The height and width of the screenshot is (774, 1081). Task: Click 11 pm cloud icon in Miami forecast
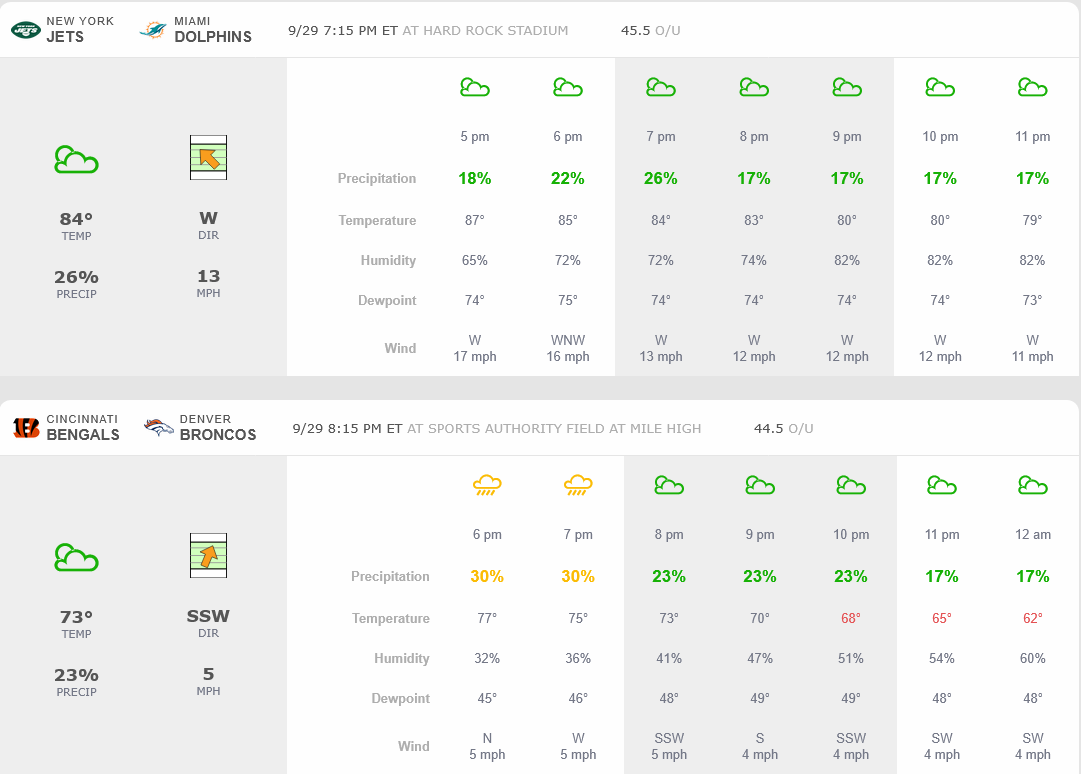coord(1032,88)
